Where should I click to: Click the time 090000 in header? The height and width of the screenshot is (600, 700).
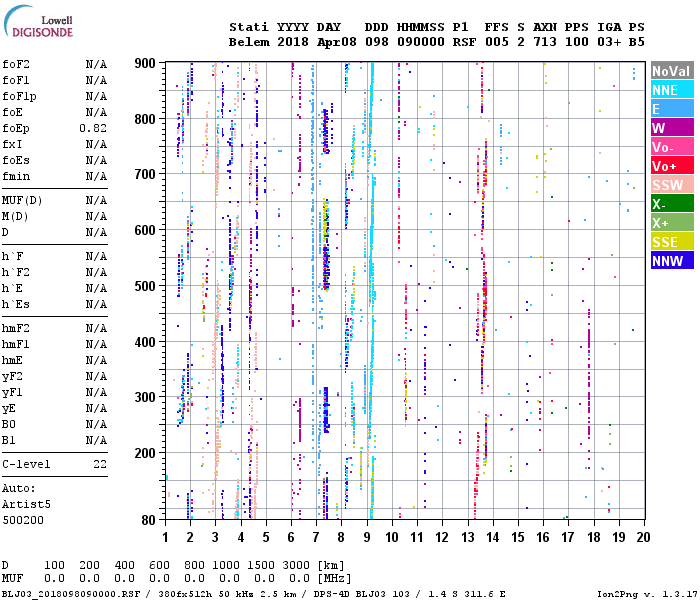point(421,42)
